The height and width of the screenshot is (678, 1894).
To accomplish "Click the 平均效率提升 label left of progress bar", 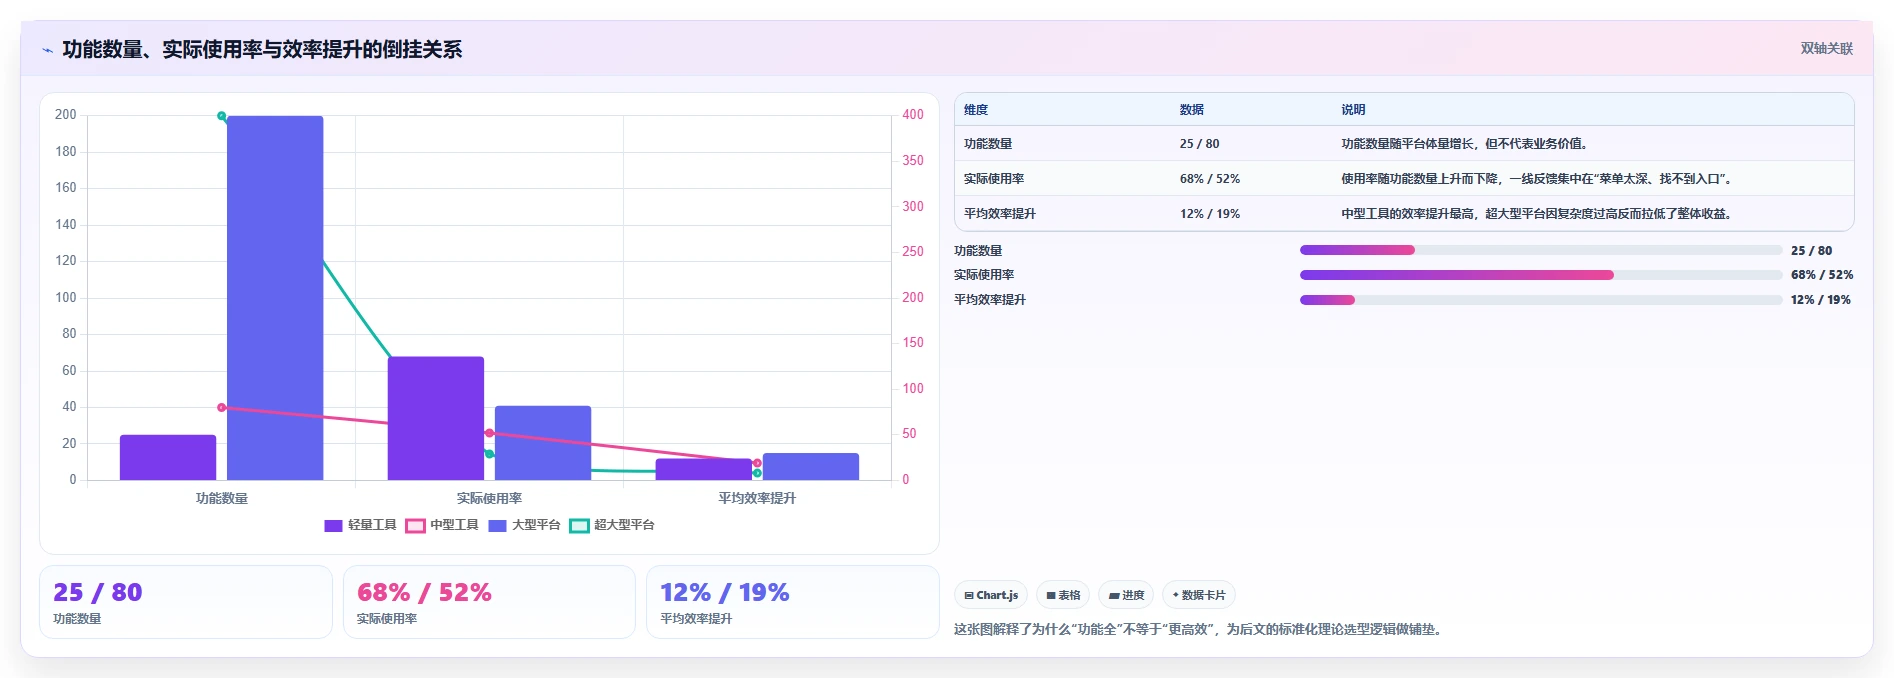I will pos(990,300).
